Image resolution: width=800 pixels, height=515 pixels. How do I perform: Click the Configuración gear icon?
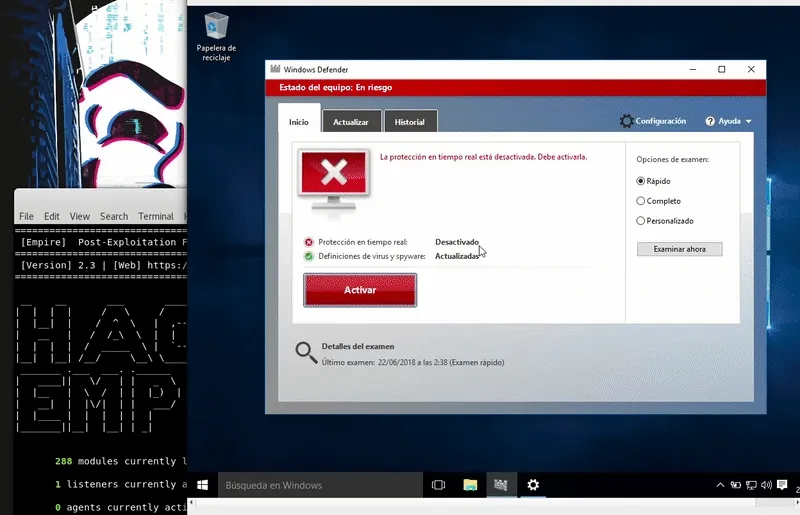(x=627, y=121)
